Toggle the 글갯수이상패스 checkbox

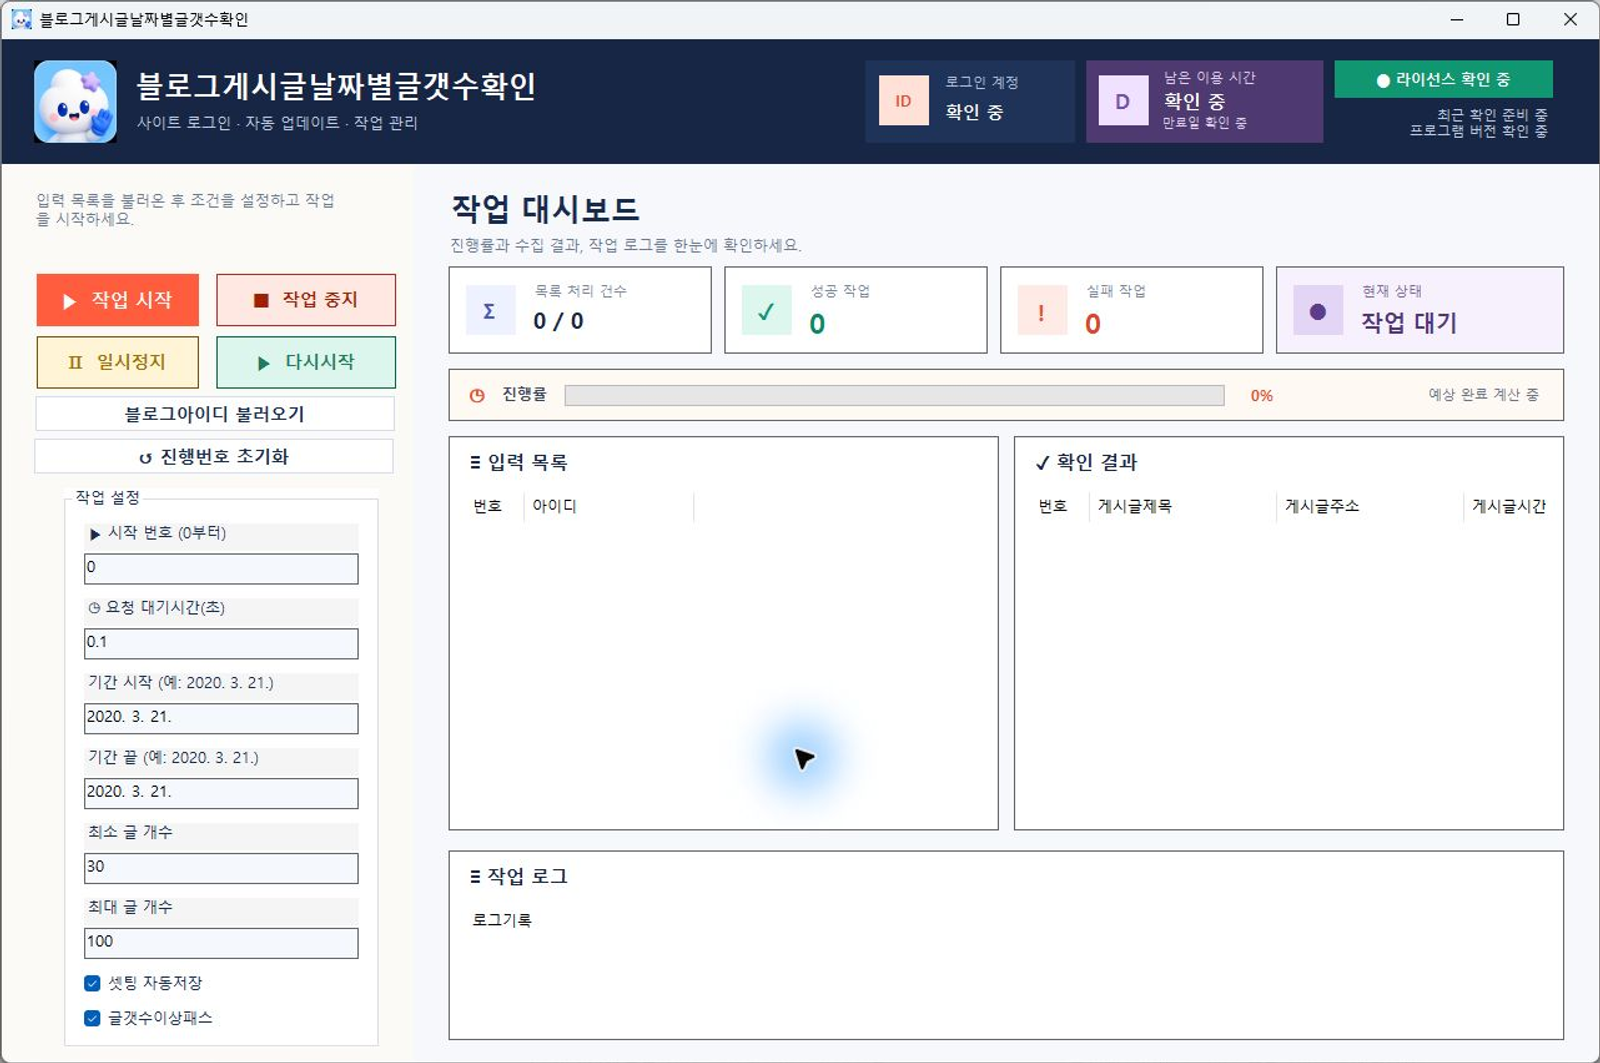point(92,1018)
